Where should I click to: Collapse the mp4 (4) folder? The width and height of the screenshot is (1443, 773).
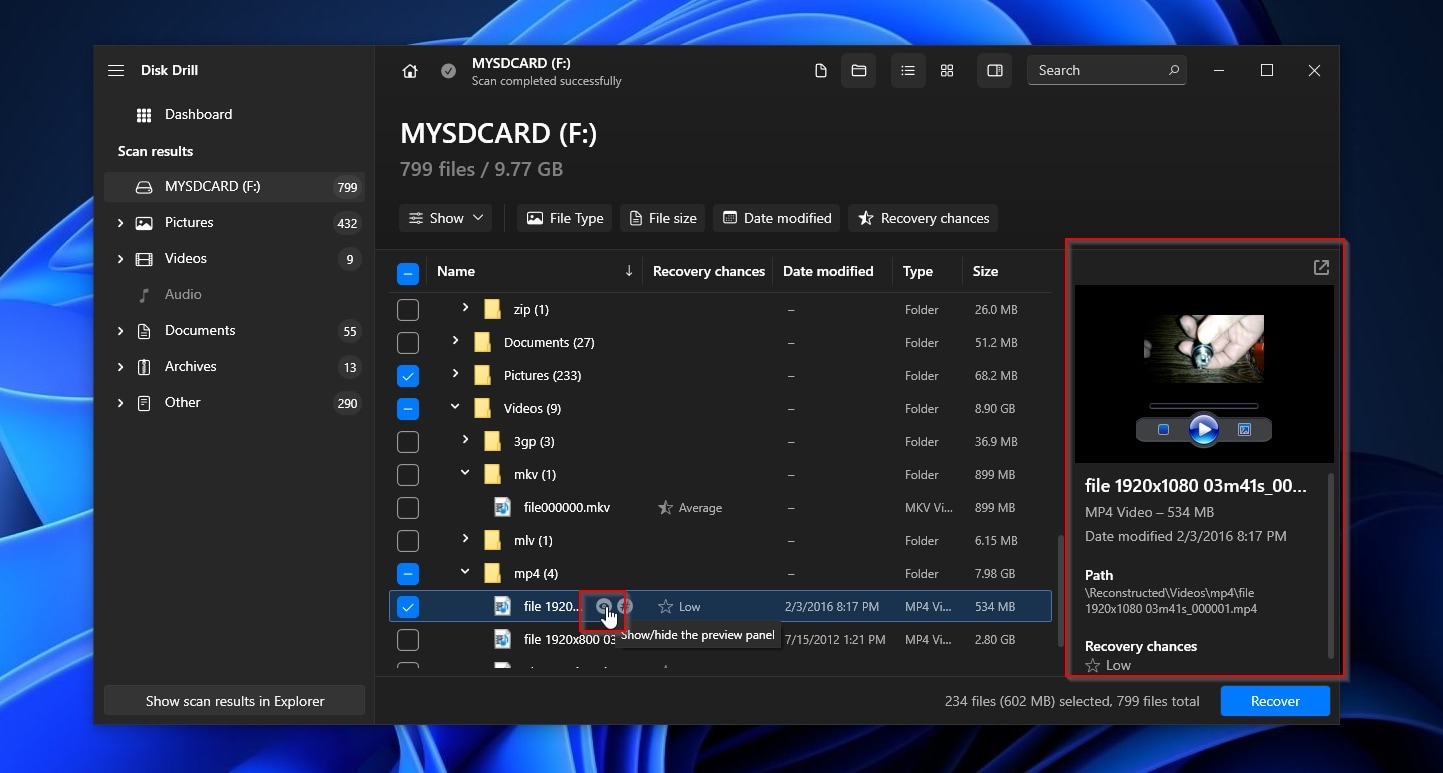(x=464, y=573)
